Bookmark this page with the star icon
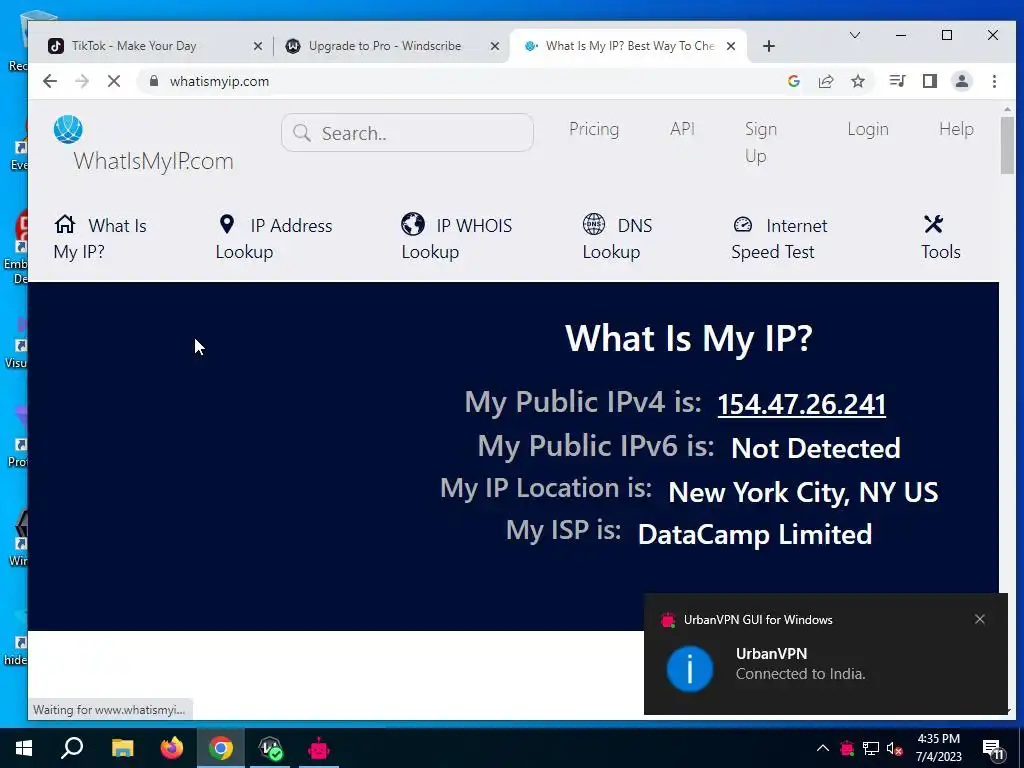This screenshot has height=768, width=1024. click(x=858, y=81)
